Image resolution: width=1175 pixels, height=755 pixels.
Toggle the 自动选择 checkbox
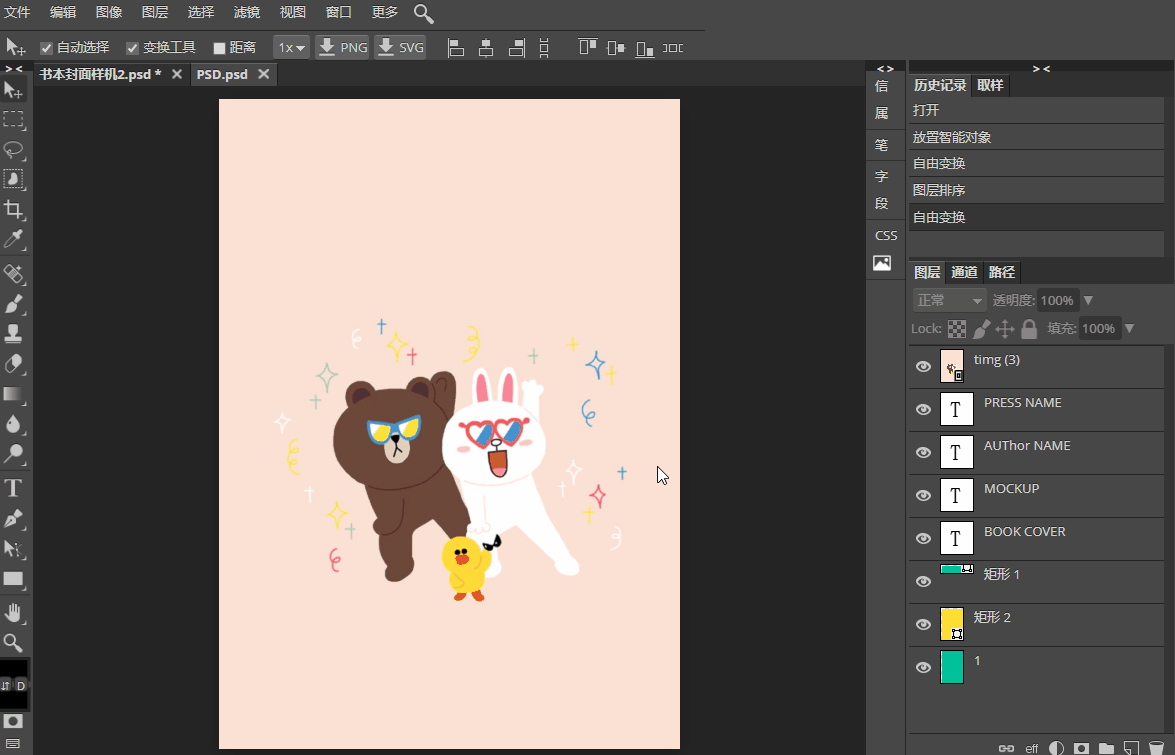46,48
